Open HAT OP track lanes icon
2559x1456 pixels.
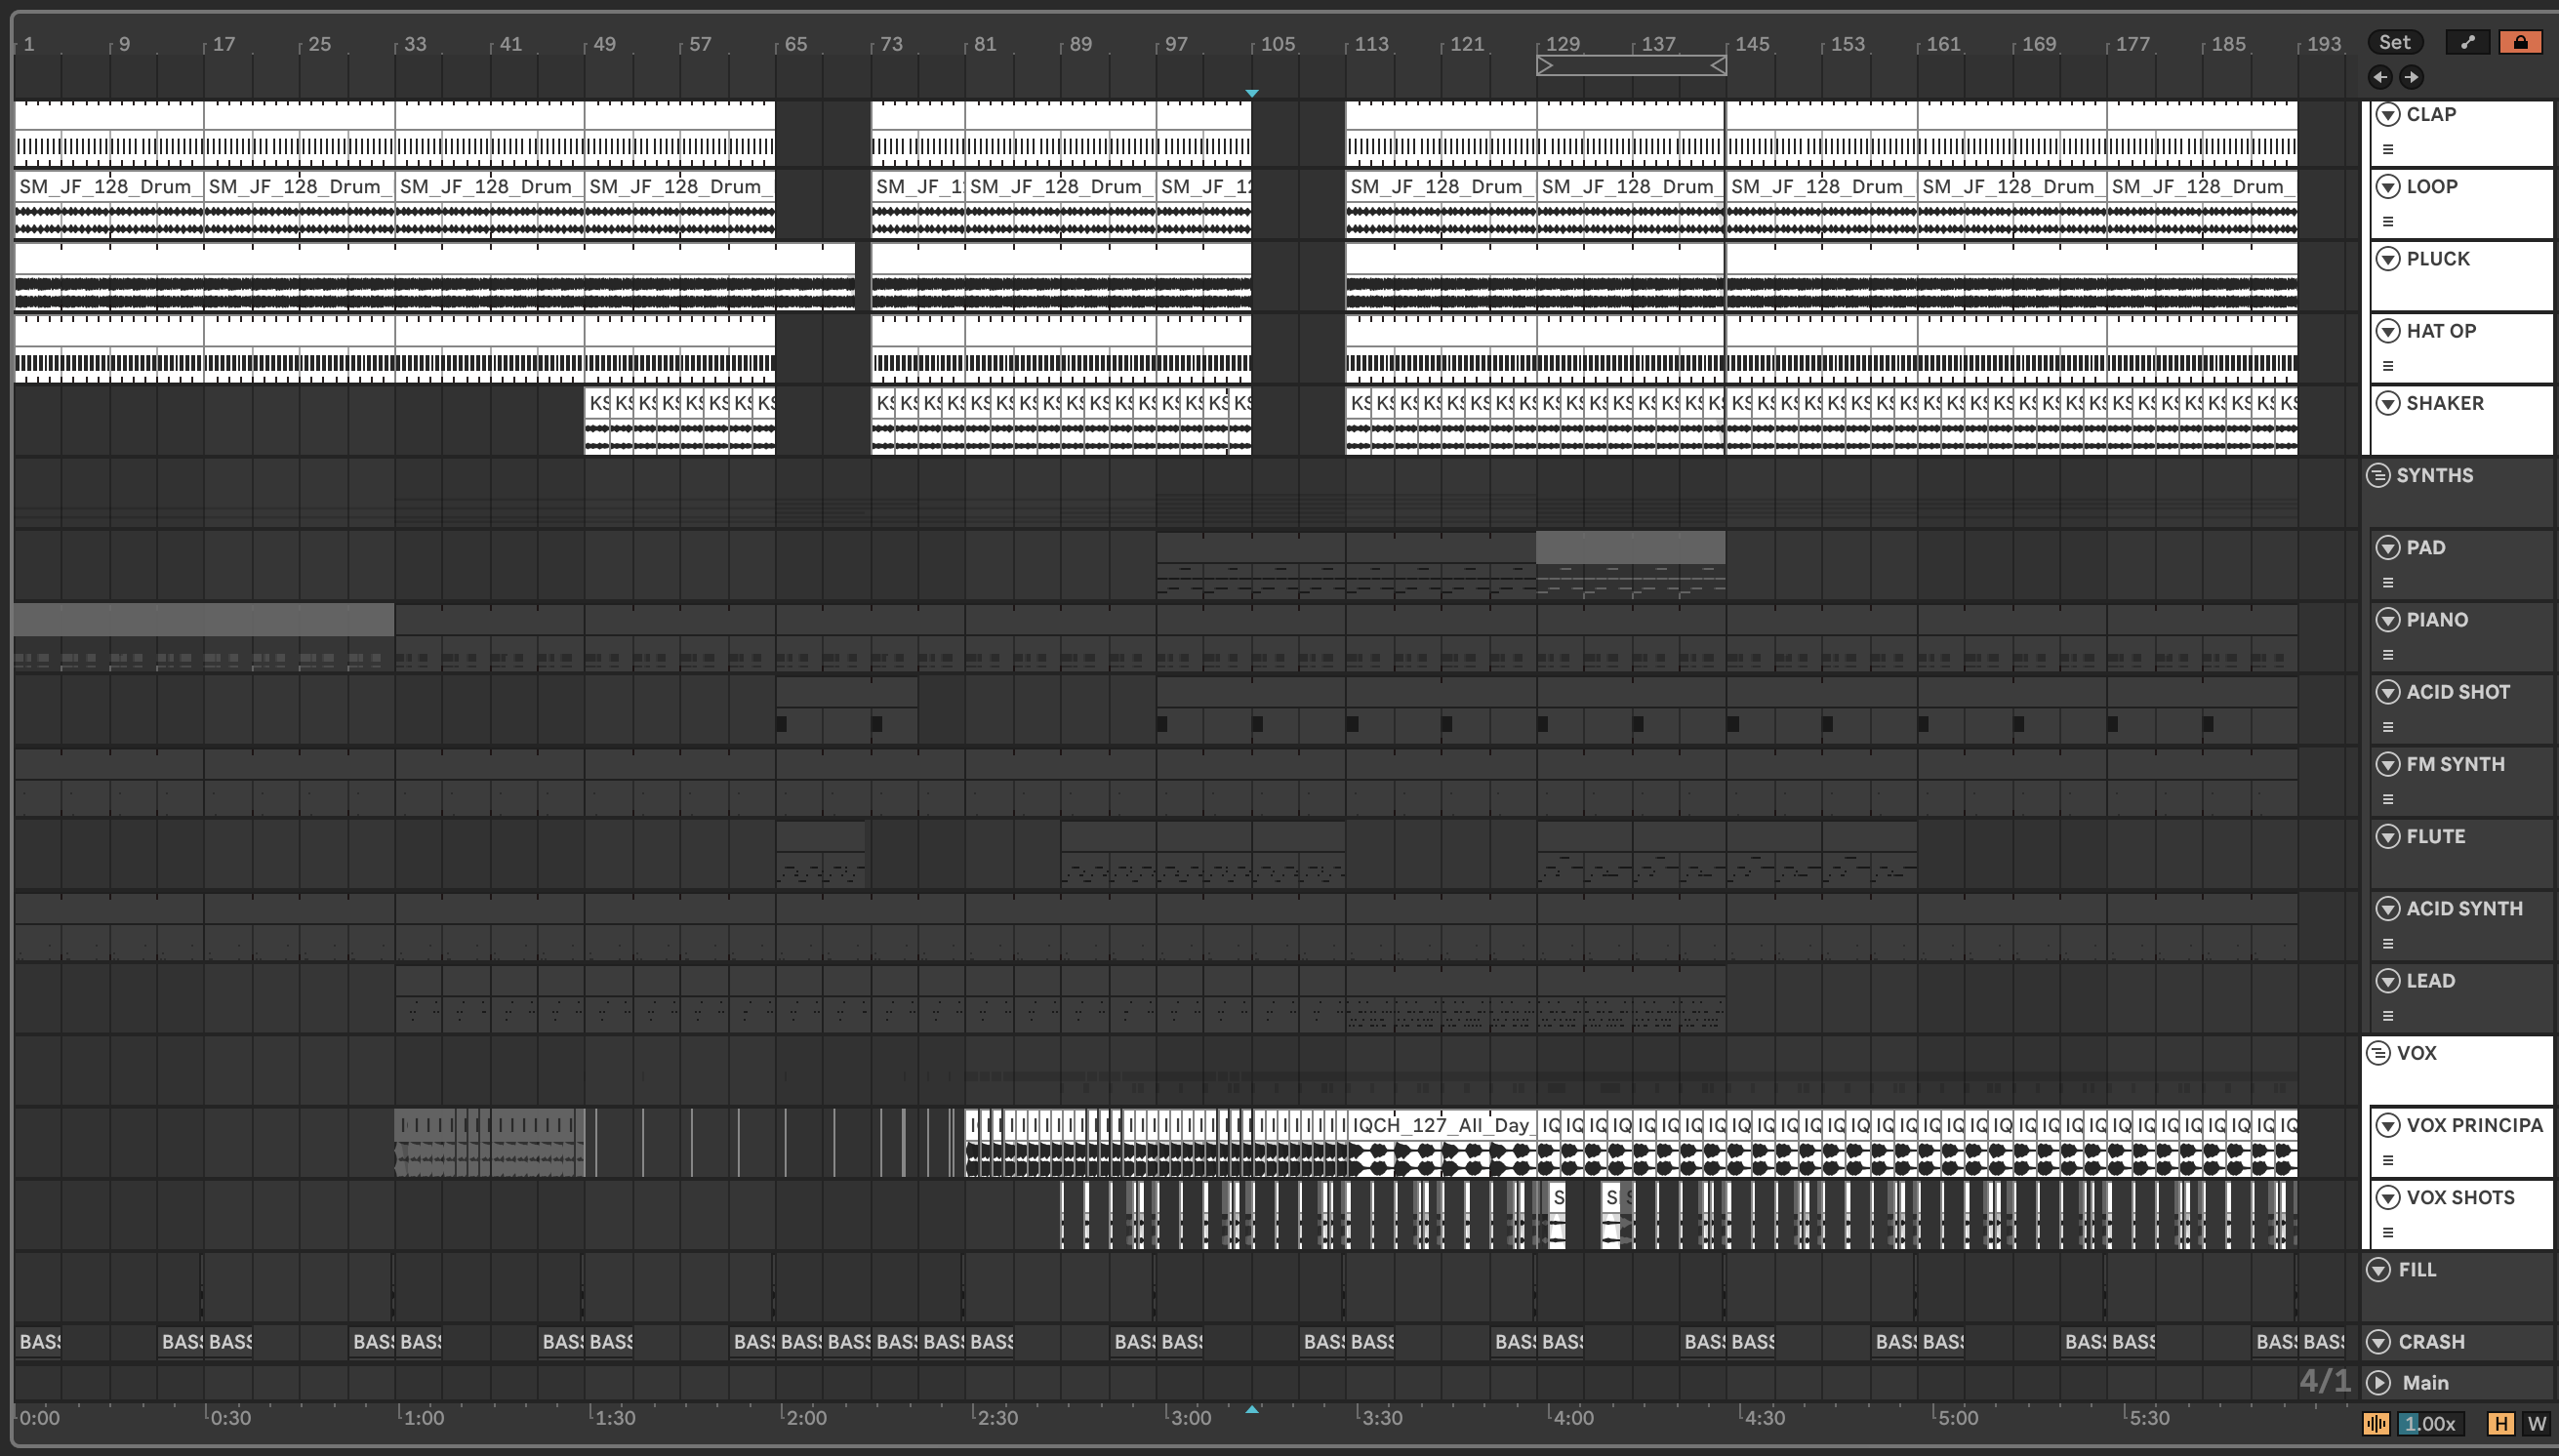[2388, 366]
